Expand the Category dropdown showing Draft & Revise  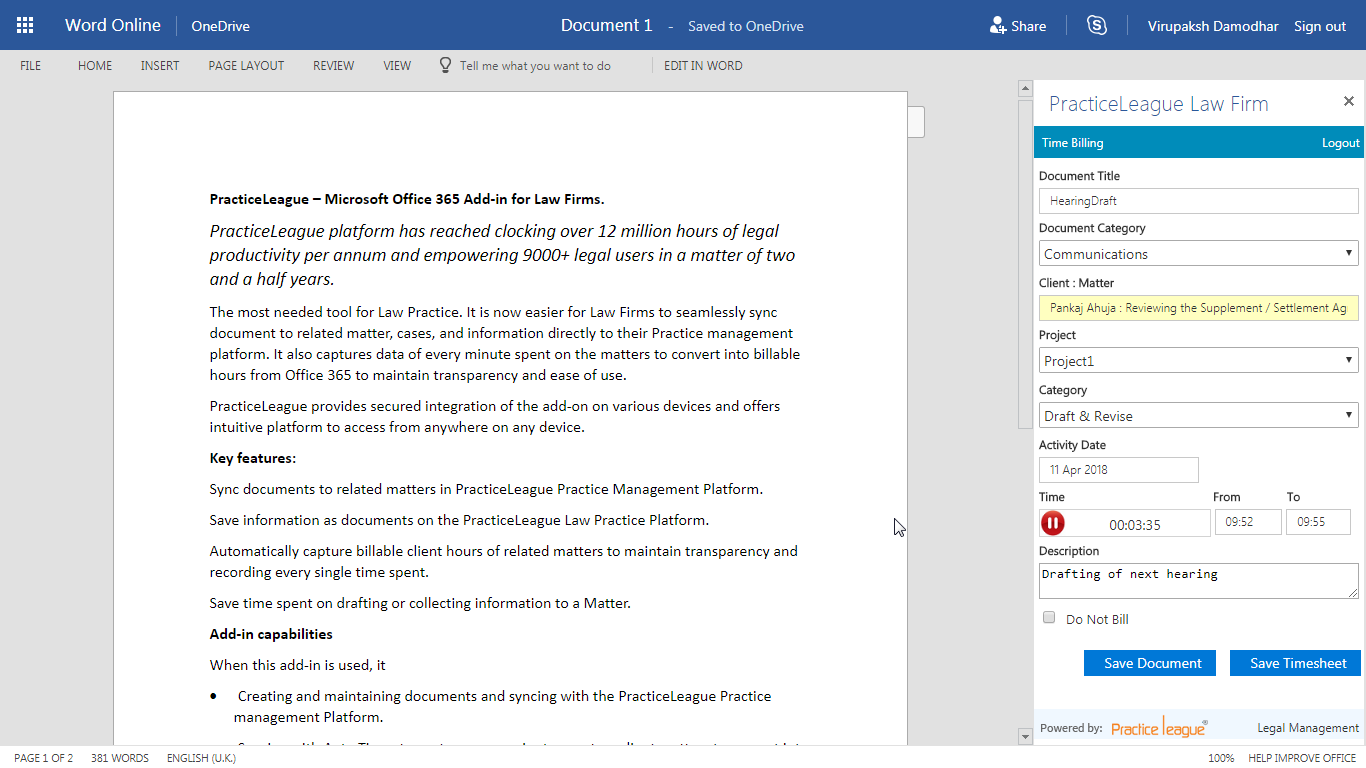tap(1198, 416)
